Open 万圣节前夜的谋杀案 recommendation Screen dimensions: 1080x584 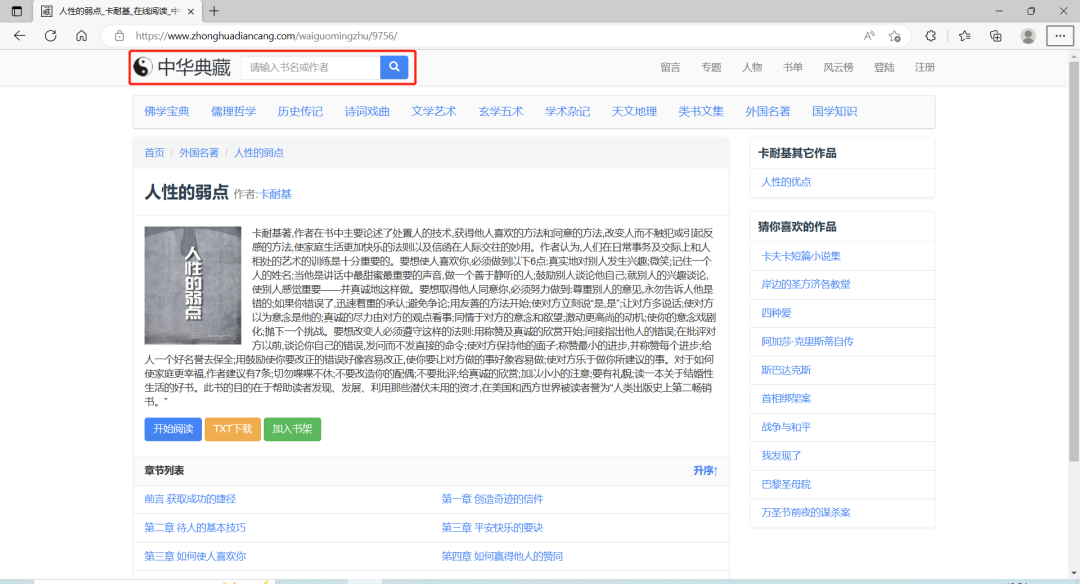pyautogui.click(x=806, y=512)
